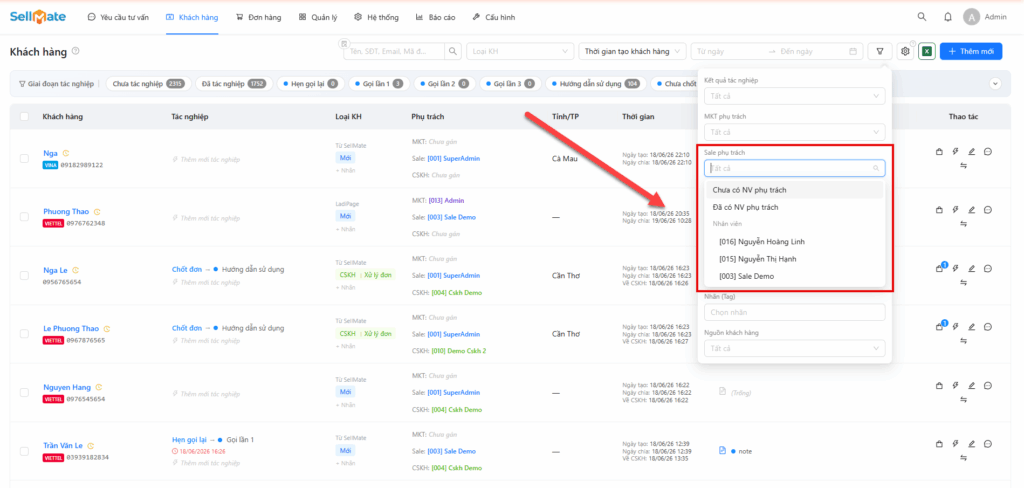Open the Loại KH dropdown
The image size is (1024, 488).
pyautogui.click(x=520, y=51)
